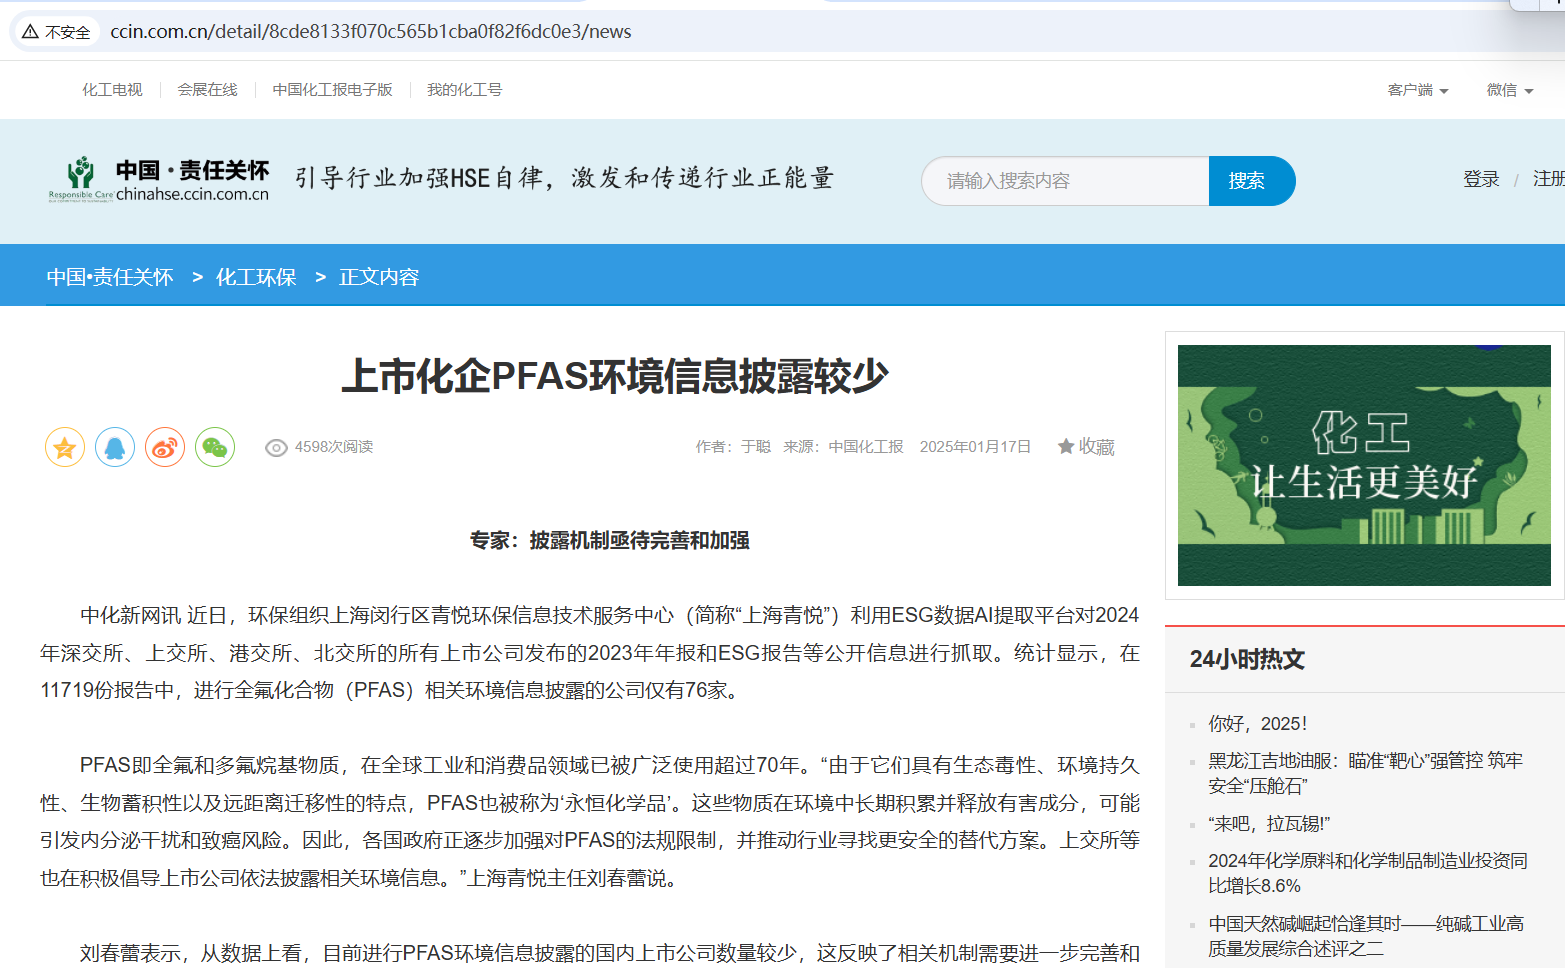Share article to QZone via star icon

tap(64, 447)
